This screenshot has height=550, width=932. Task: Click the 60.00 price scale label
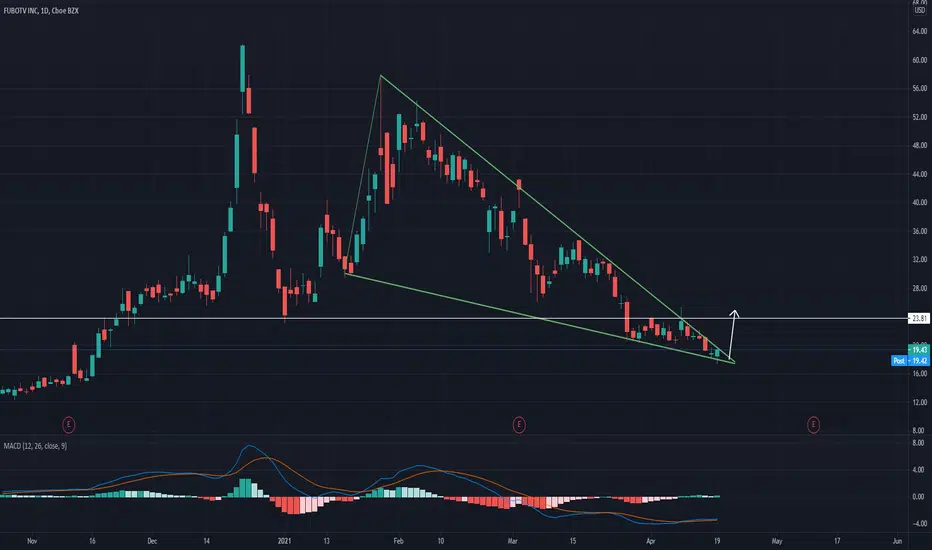pyautogui.click(x=920, y=60)
